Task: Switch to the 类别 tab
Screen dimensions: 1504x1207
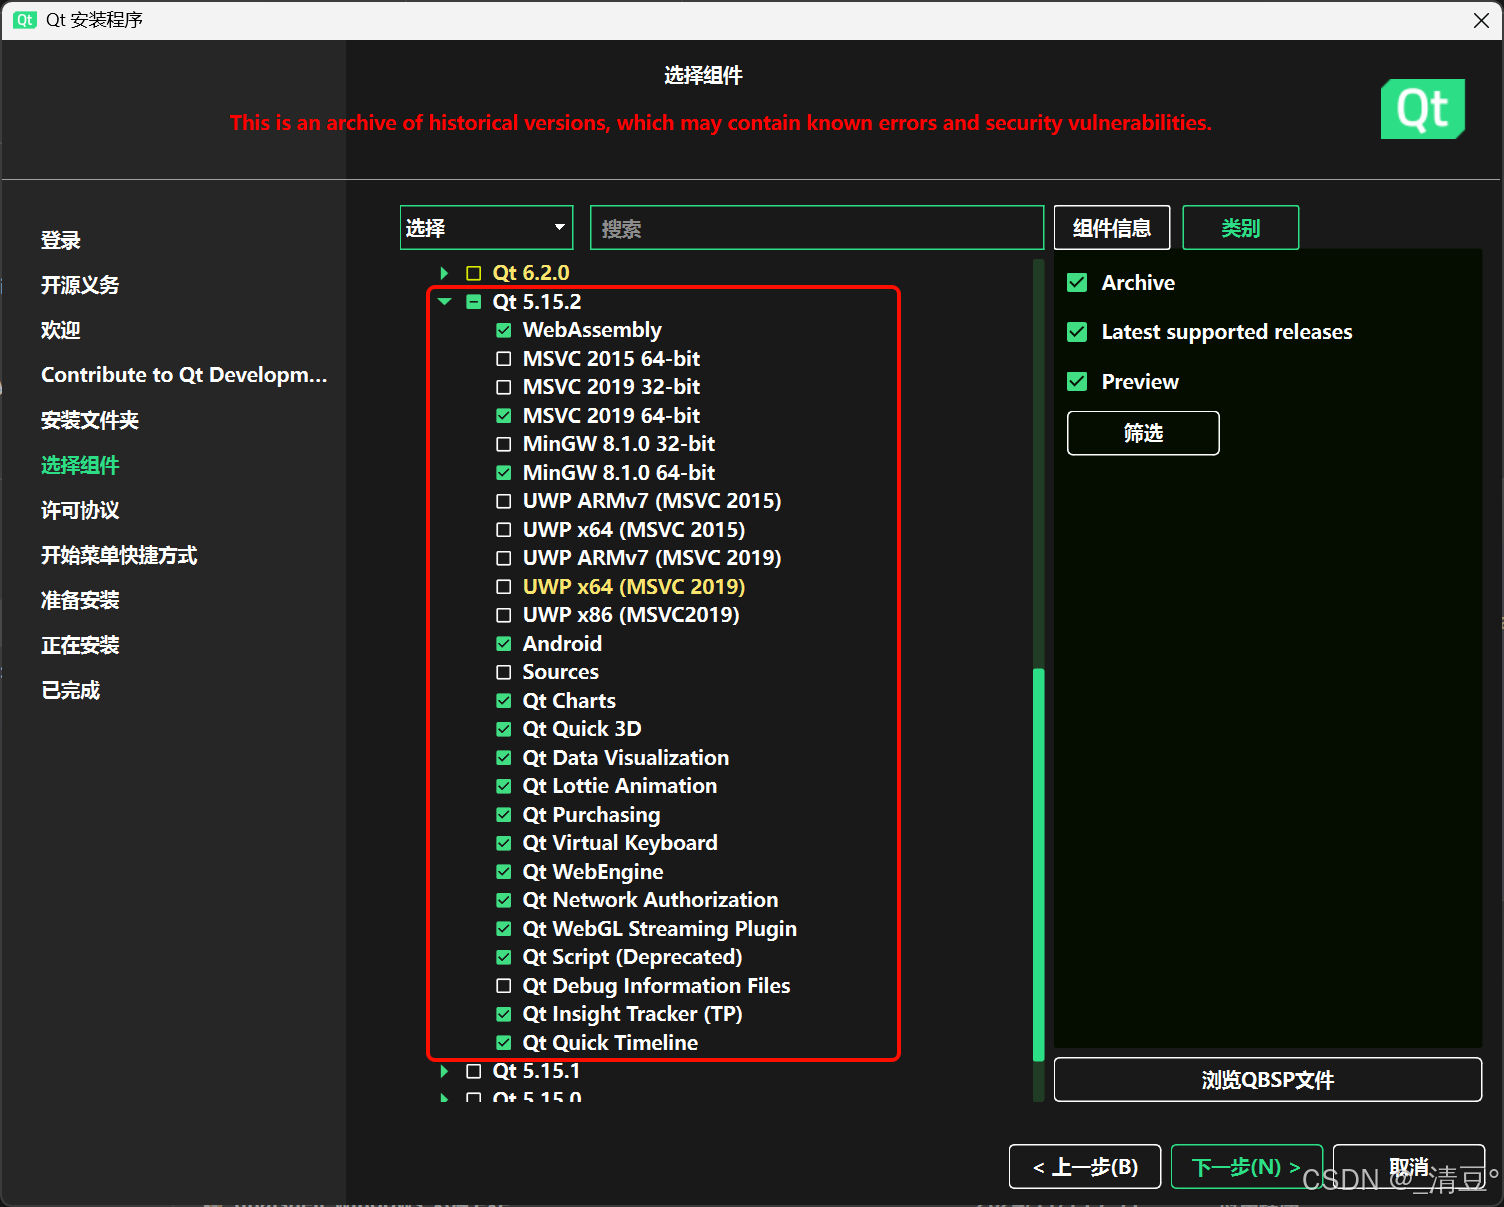Action: 1241,228
